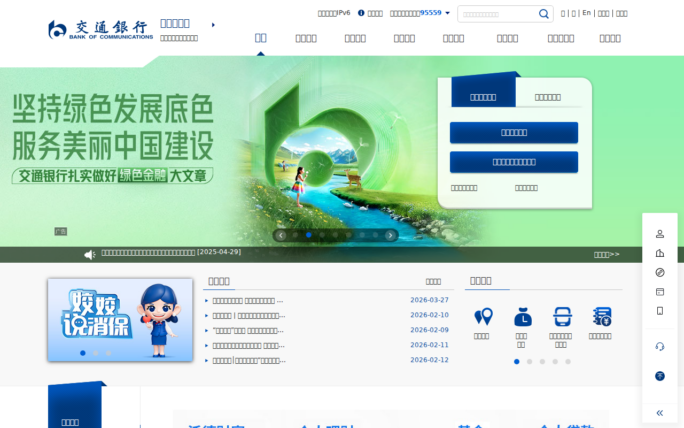
Task: Open the mobile phone icon in right sidebar
Action: 660,311
